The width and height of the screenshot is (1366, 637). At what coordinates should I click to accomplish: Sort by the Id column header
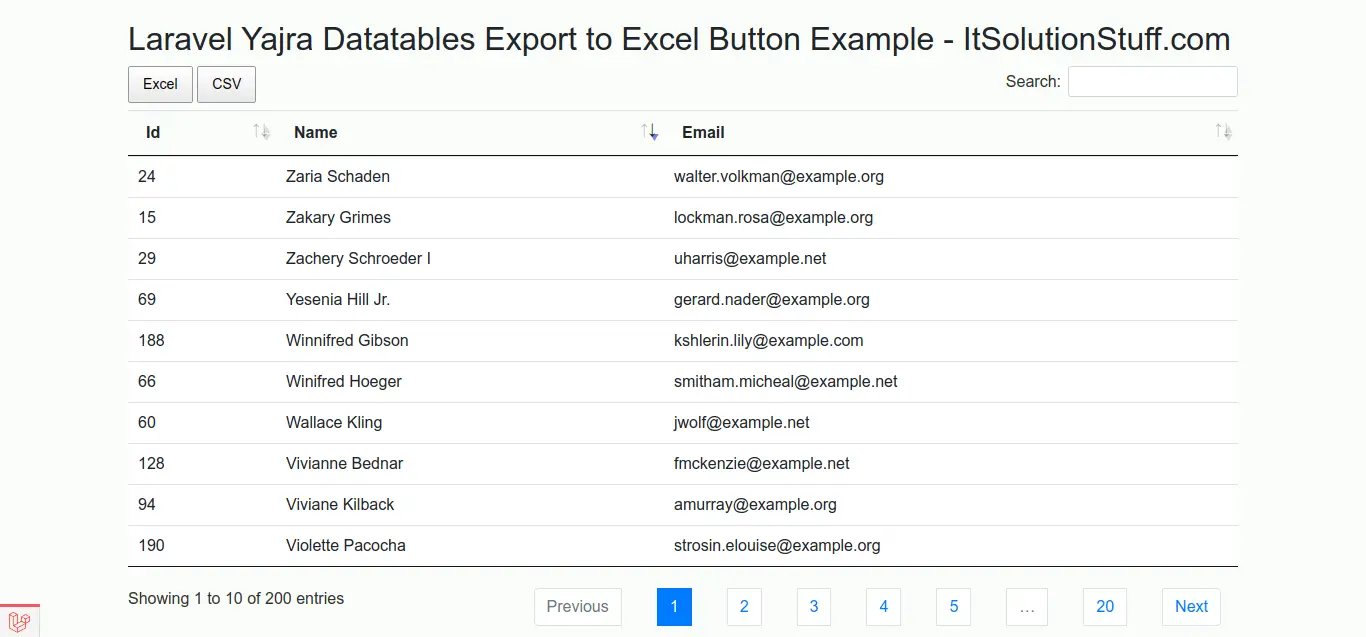pos(153,132)
